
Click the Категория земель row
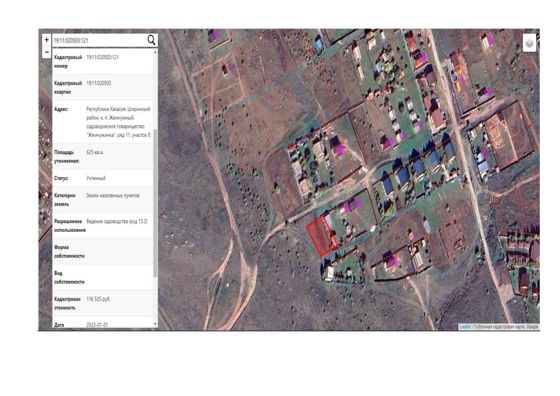tap(103, 200)
